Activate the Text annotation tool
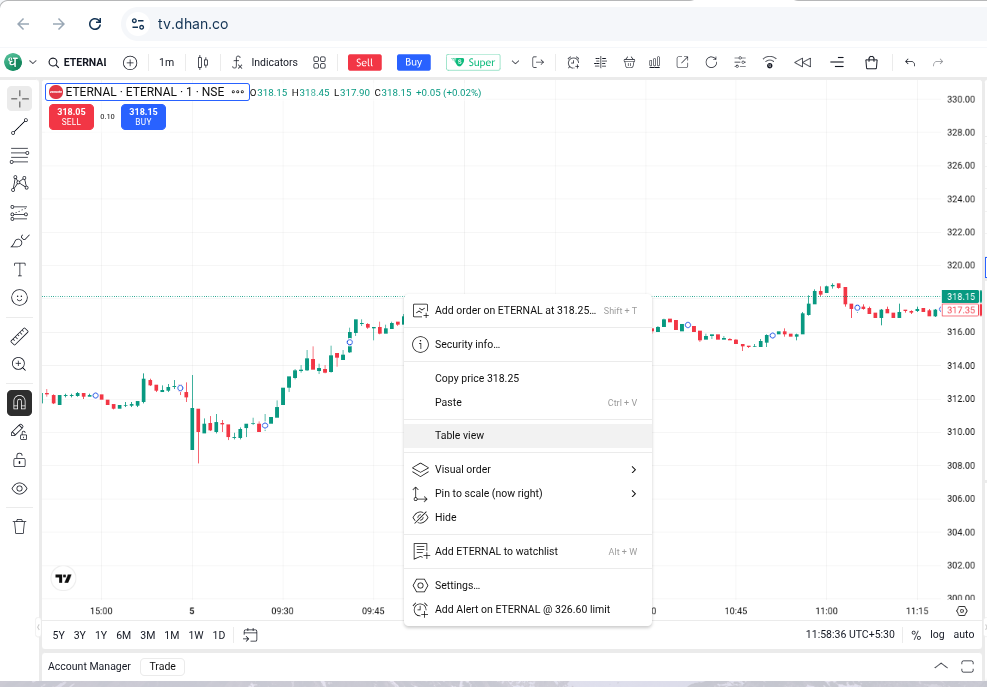Viewport: 987px width, 687px height. click(20, 270)
